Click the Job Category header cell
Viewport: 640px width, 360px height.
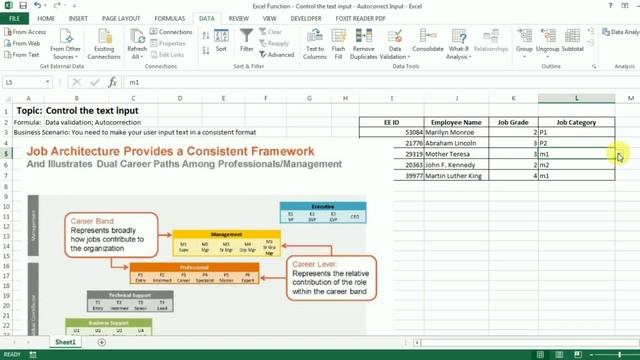[576, 122]
